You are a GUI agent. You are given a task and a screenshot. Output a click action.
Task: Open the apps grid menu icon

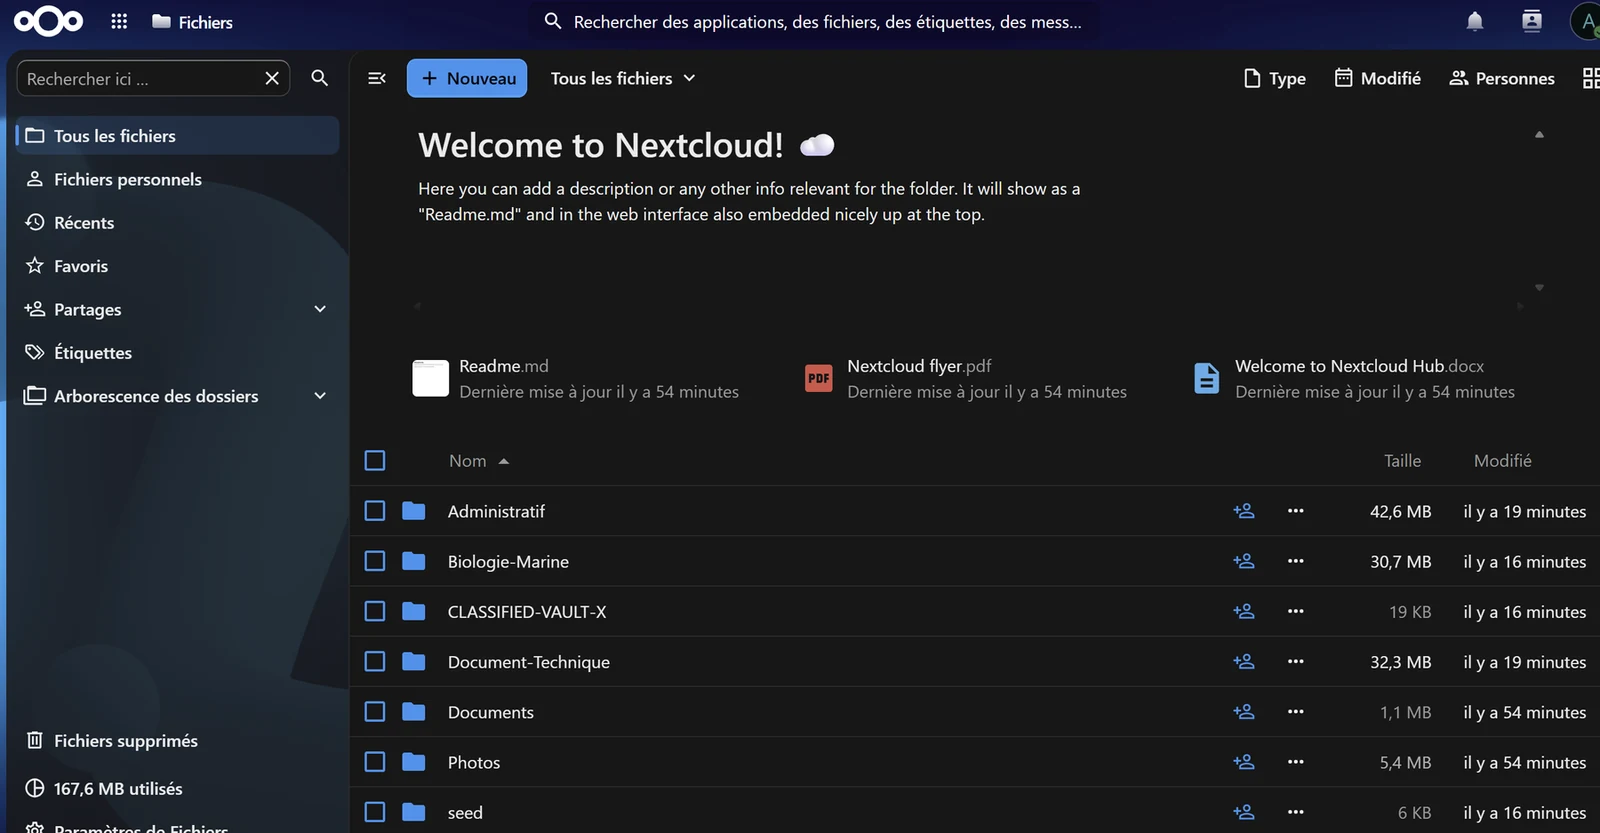119,21
